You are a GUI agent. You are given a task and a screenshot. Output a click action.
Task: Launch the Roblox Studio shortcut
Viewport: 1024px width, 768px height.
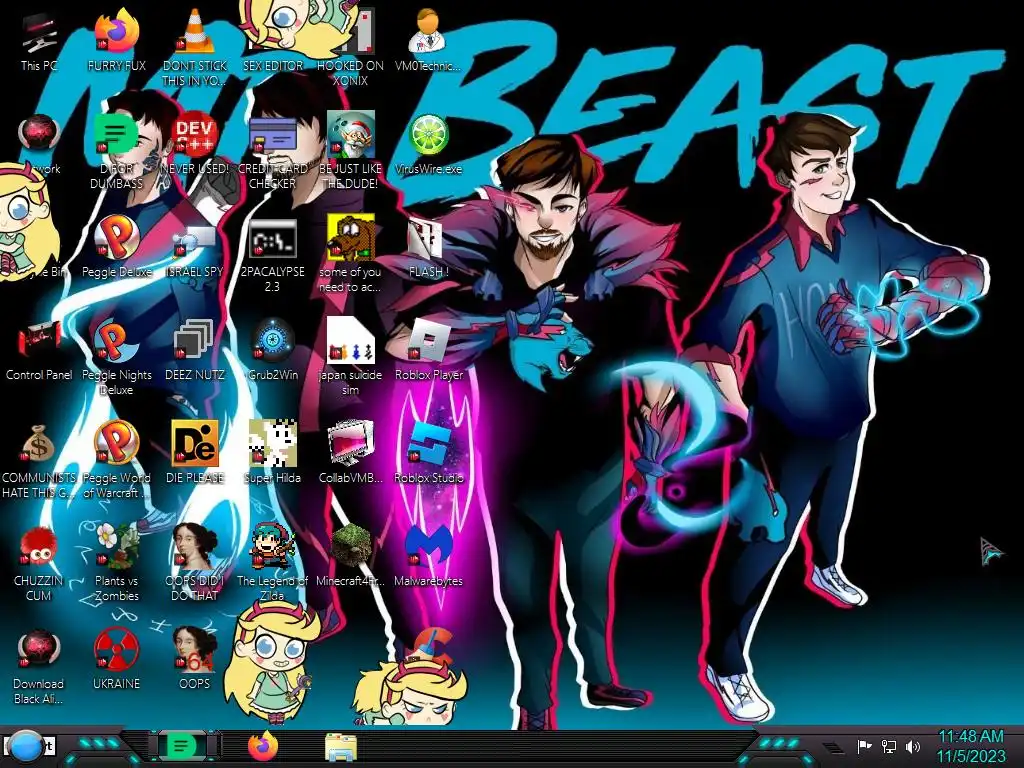pyautogui.click(x=428, y=453)
